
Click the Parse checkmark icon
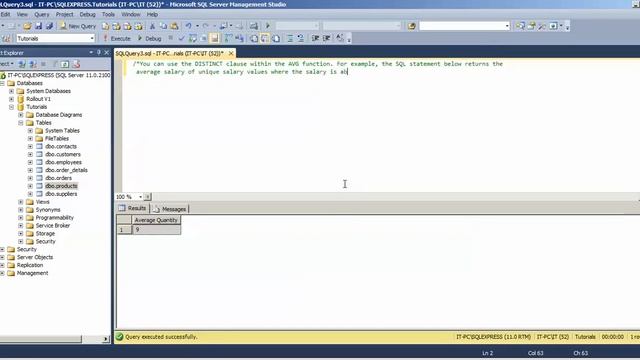(x=182, y=38)
